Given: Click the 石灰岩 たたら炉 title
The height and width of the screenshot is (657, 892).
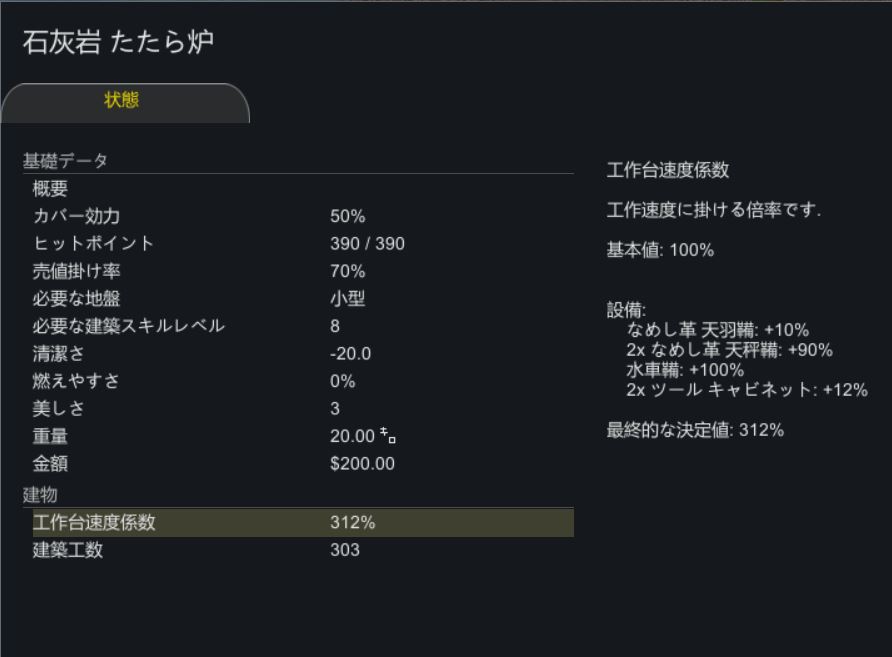Looking at the screenshot, I should (118, 43).
